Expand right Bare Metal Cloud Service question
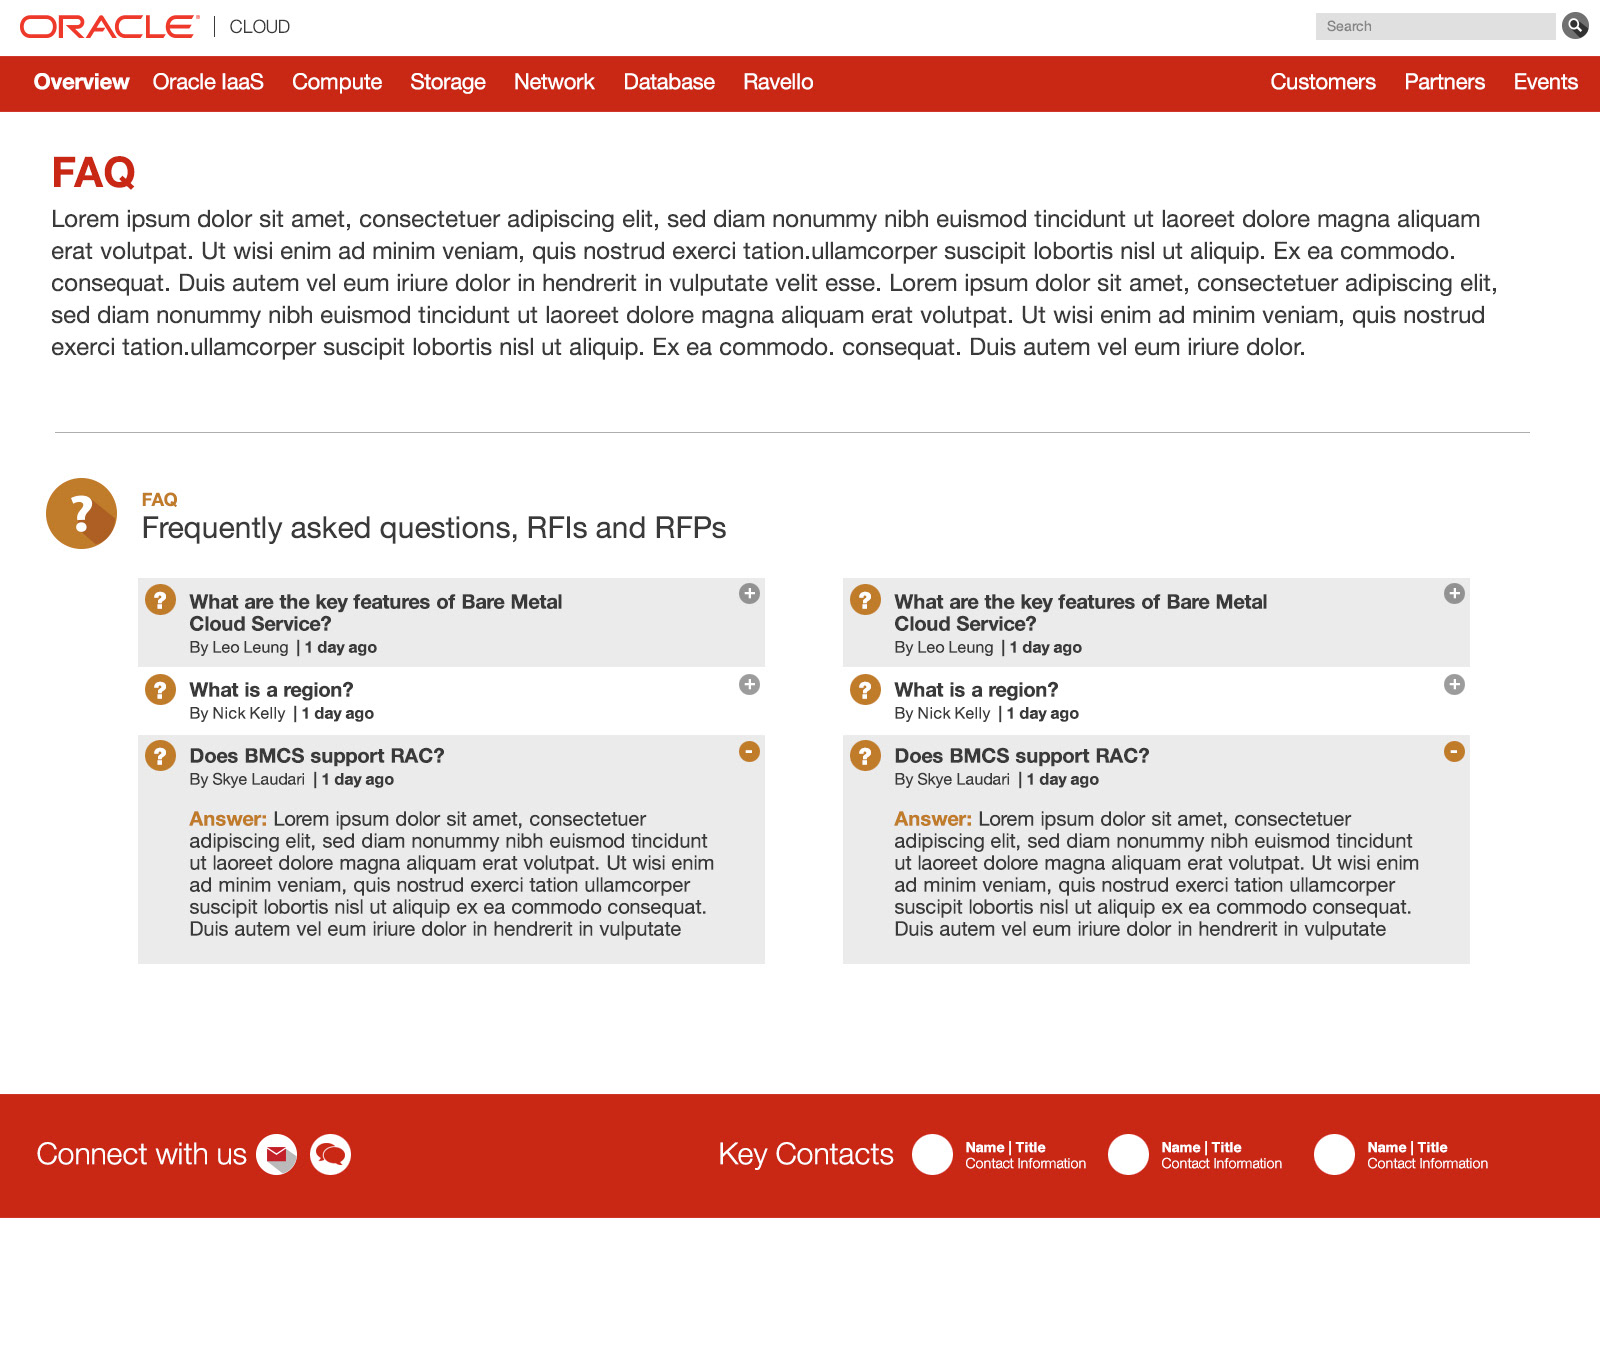 (x=1454, y=594)
